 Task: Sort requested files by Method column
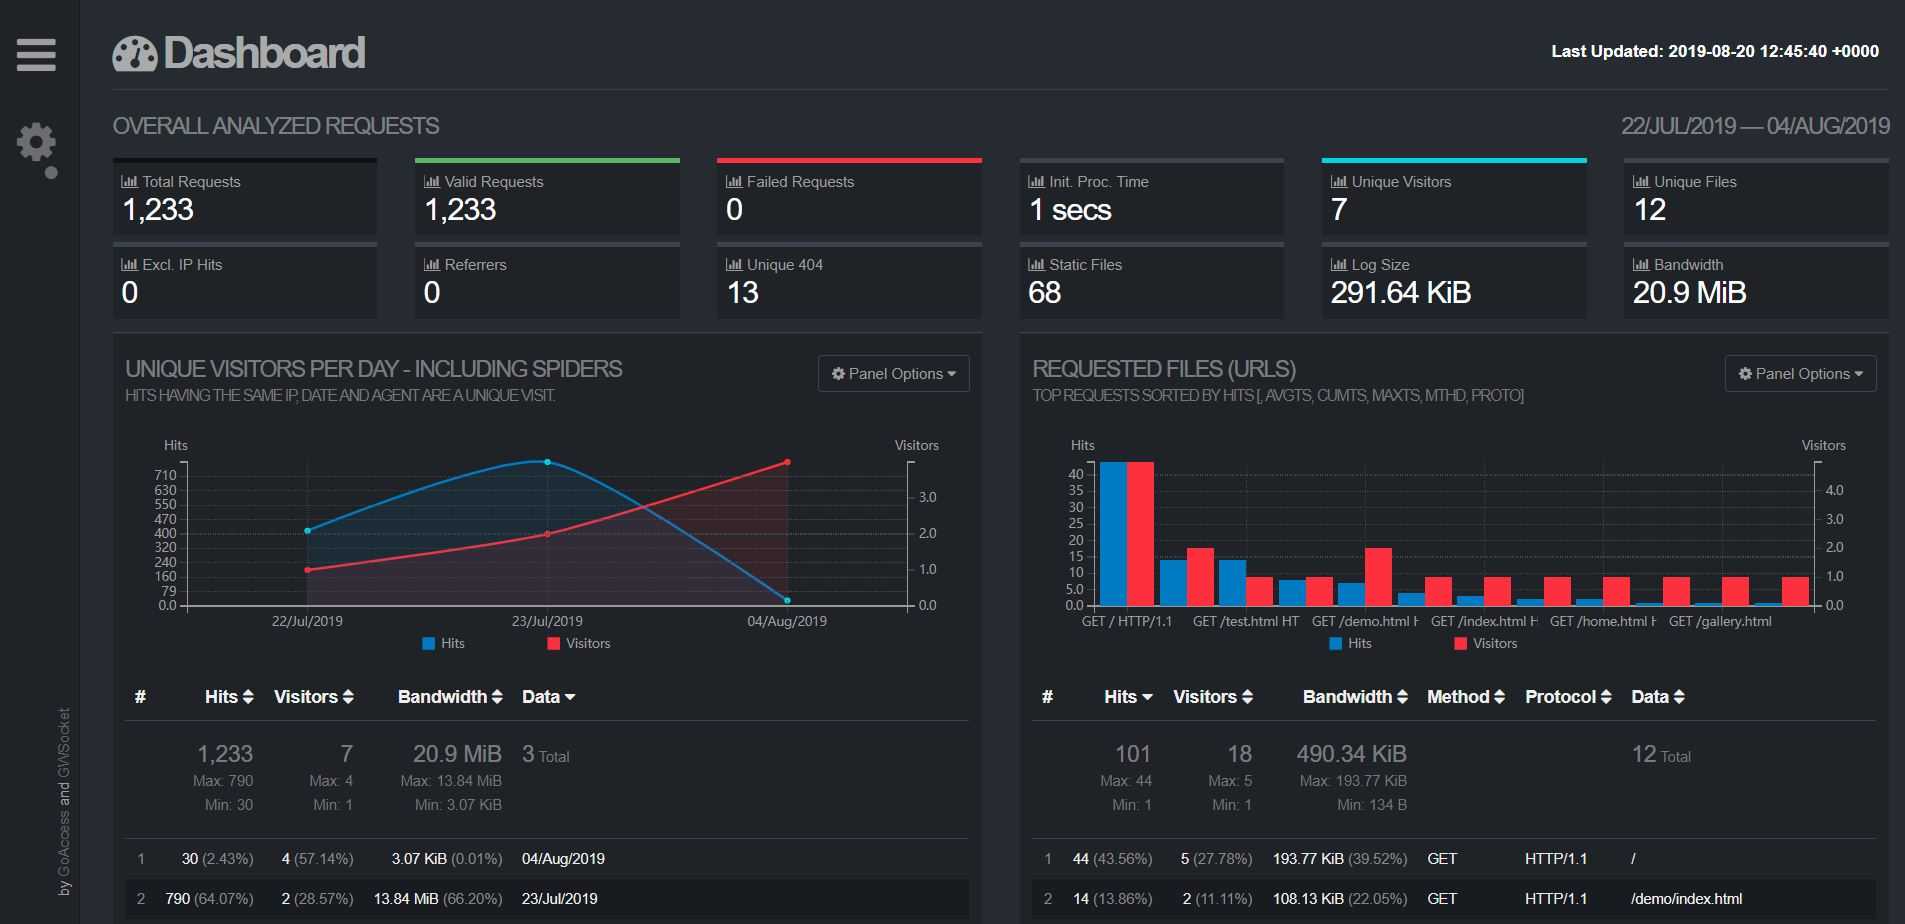1466,697
